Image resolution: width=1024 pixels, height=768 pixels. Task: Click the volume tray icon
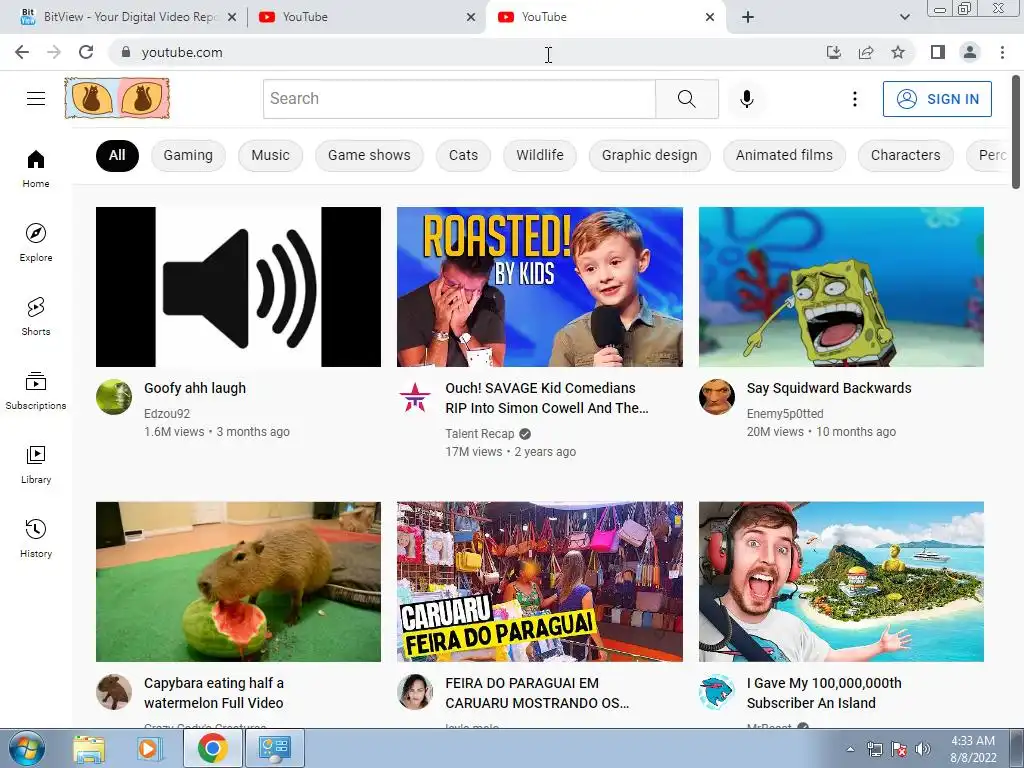click(923, 749)
